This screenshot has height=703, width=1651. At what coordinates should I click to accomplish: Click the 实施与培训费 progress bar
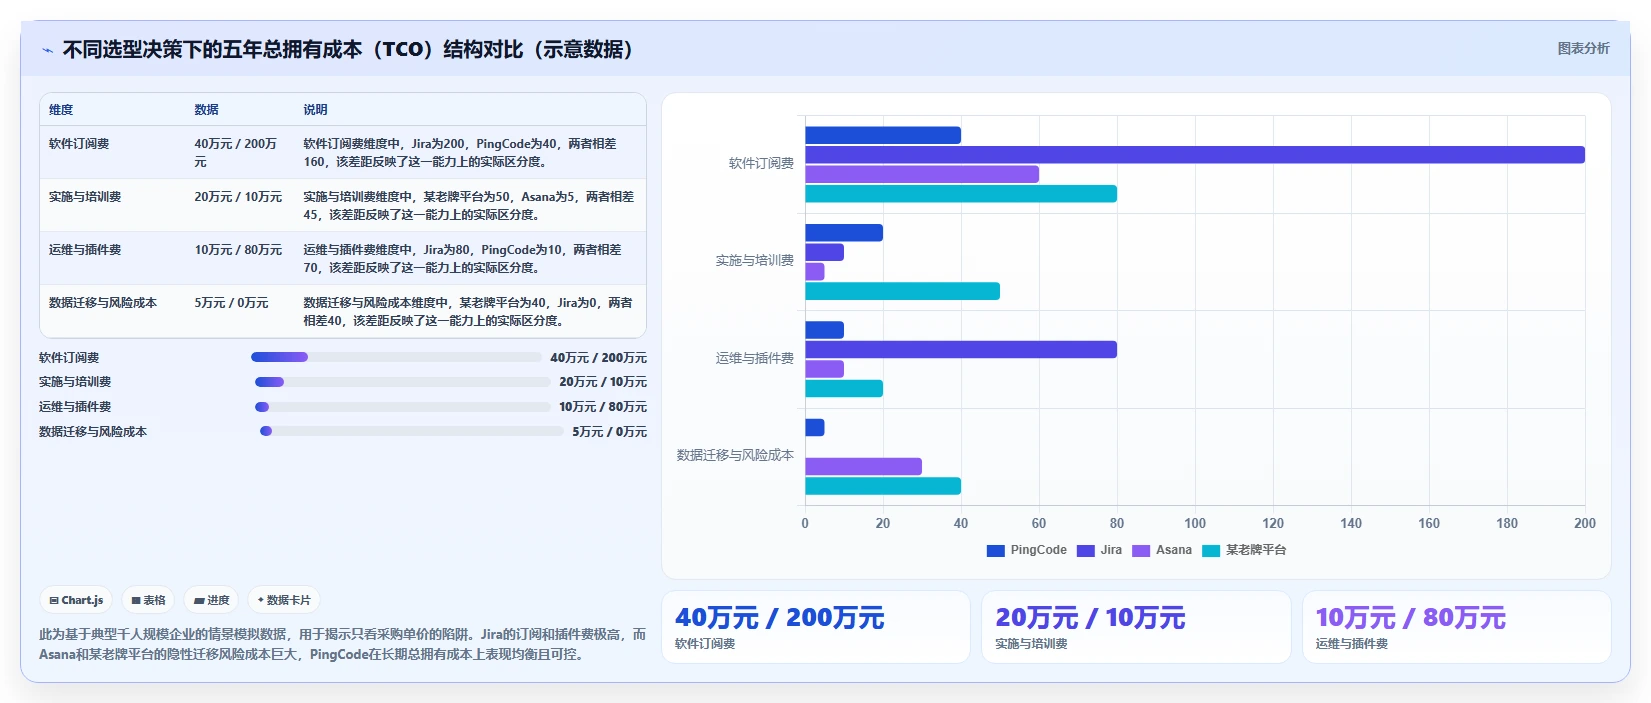(x=402, y=382)
